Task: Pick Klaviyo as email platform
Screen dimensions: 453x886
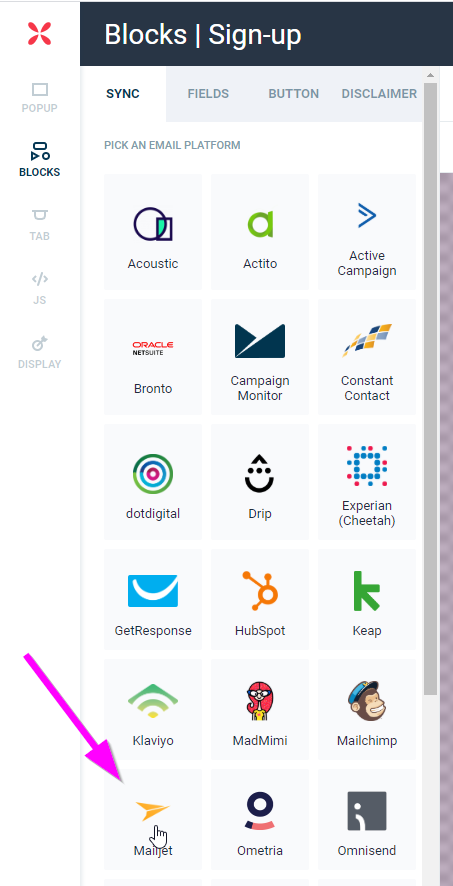Action: pos(153,710)
